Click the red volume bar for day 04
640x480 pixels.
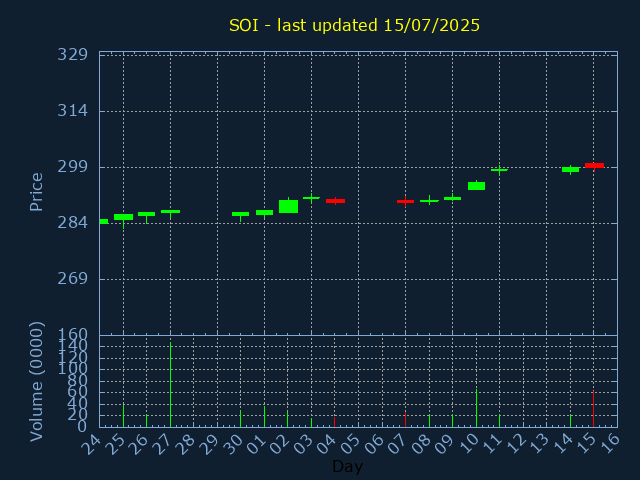pos(334,422)
